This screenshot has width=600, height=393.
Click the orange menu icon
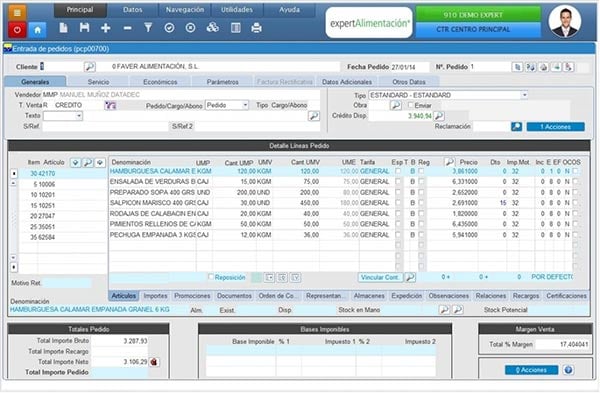pyautogui.click(x=17, y=13)
